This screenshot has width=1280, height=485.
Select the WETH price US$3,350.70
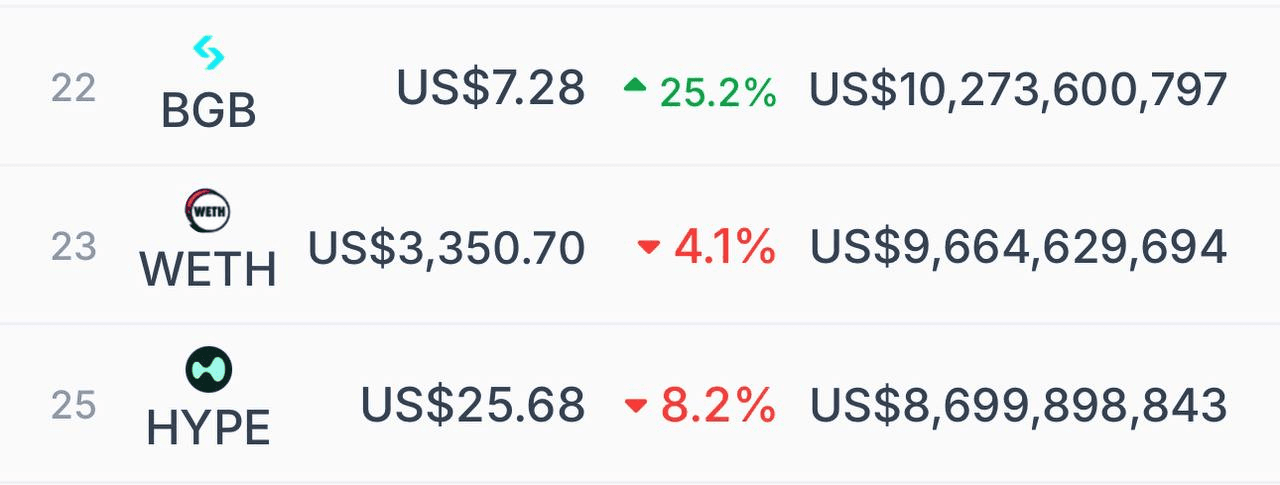[446, 247]
